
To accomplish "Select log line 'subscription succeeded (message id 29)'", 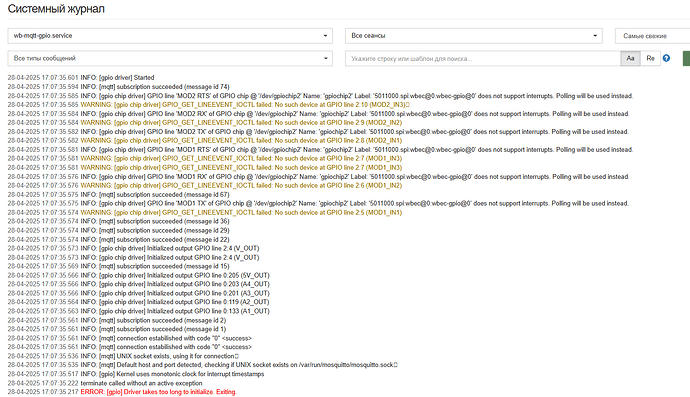I will (118, 230).
